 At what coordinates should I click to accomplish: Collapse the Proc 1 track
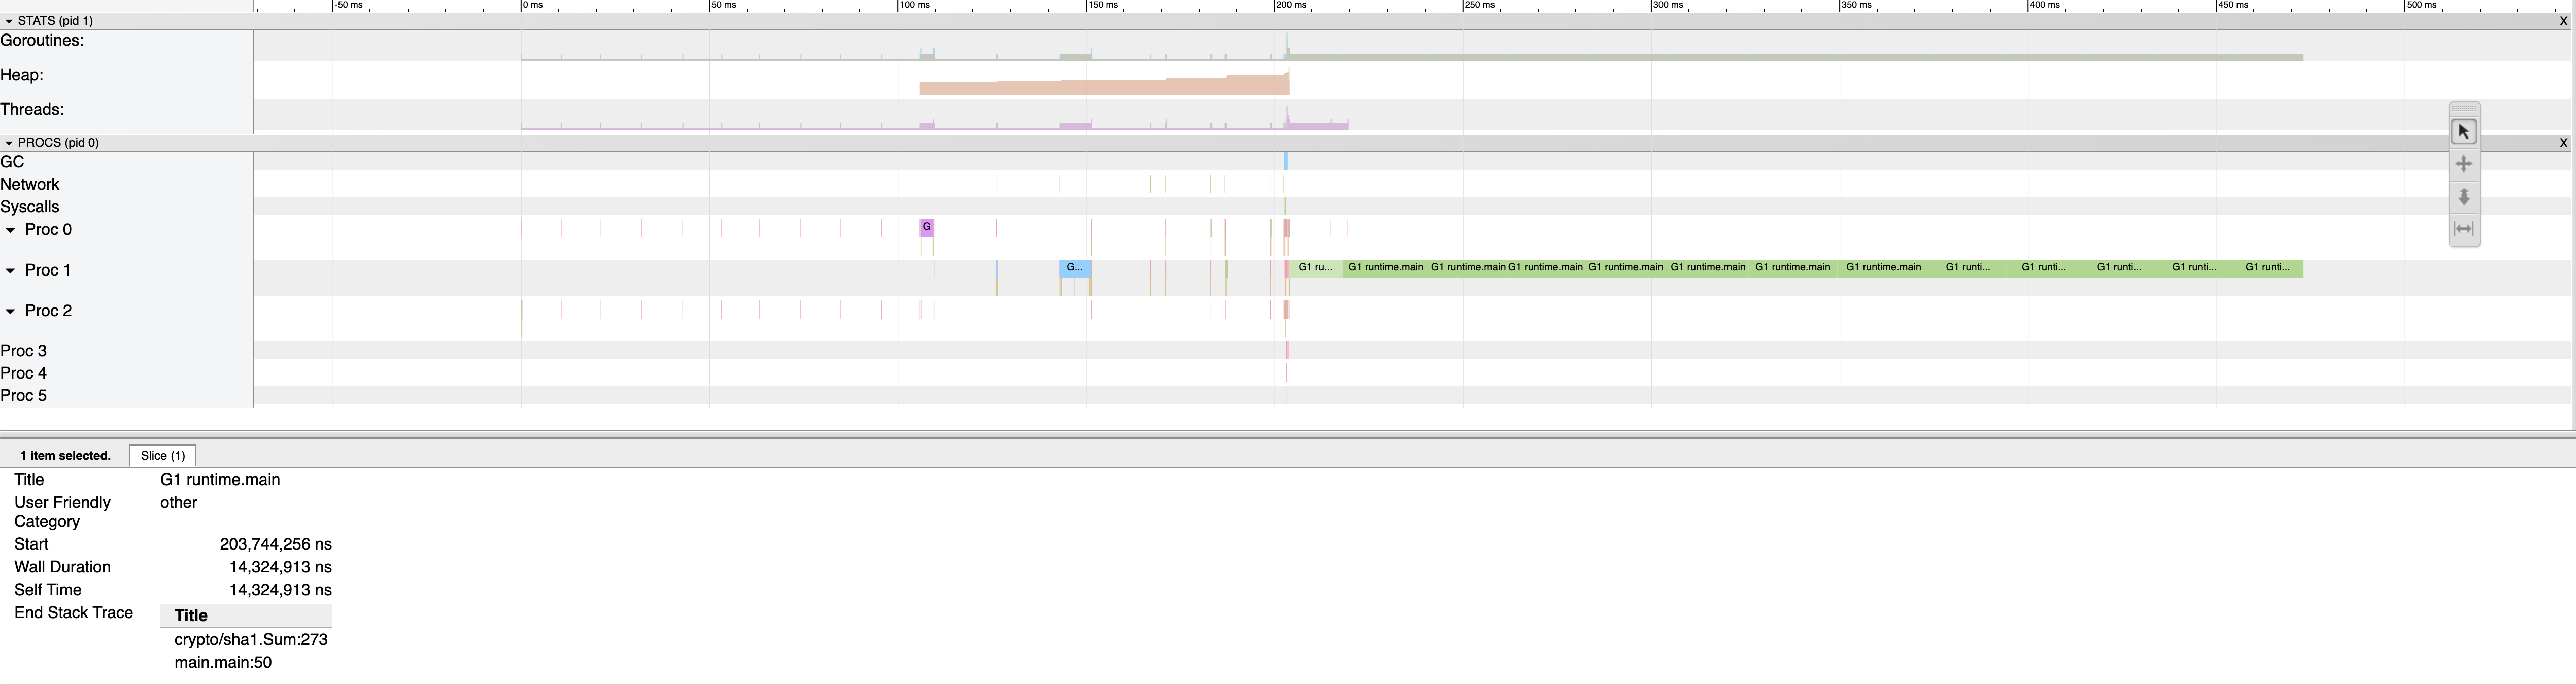[x=11, y=271]
